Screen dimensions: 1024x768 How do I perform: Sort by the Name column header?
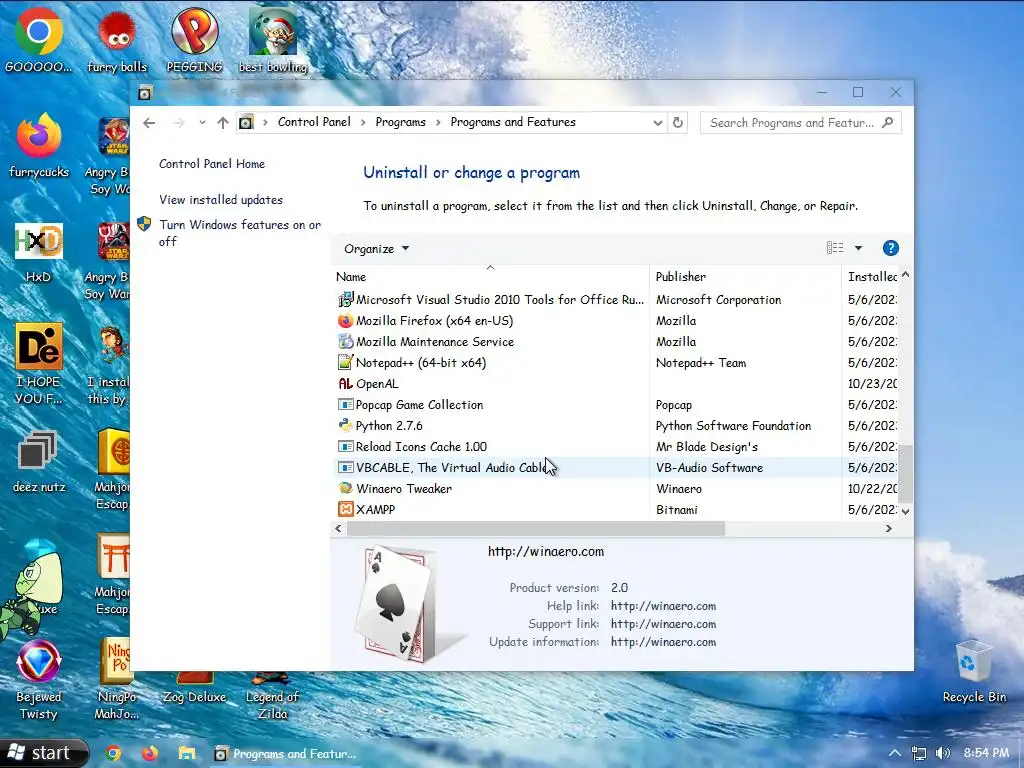(x=490, y=276)
